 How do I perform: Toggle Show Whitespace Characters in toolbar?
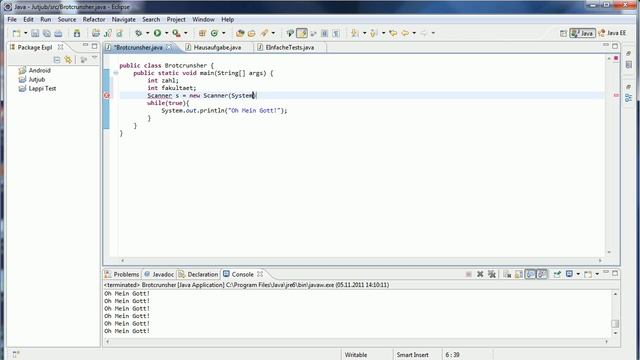coord(336,33)
